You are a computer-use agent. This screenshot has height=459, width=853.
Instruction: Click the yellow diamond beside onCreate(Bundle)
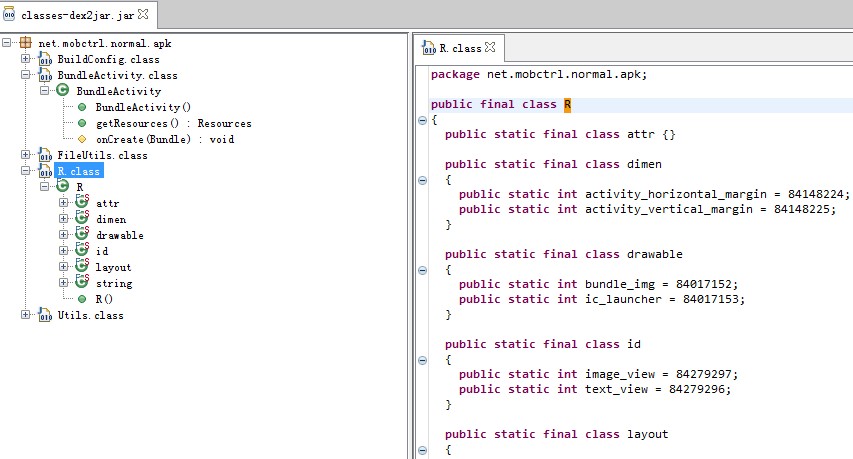tap(82, 139)
